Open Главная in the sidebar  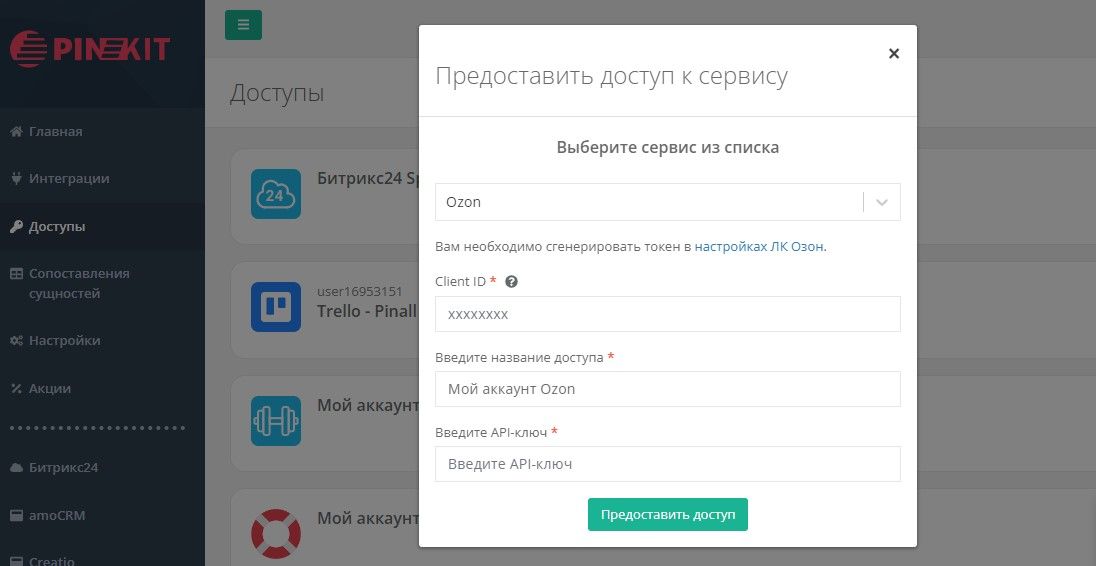(x=55, y=132)
